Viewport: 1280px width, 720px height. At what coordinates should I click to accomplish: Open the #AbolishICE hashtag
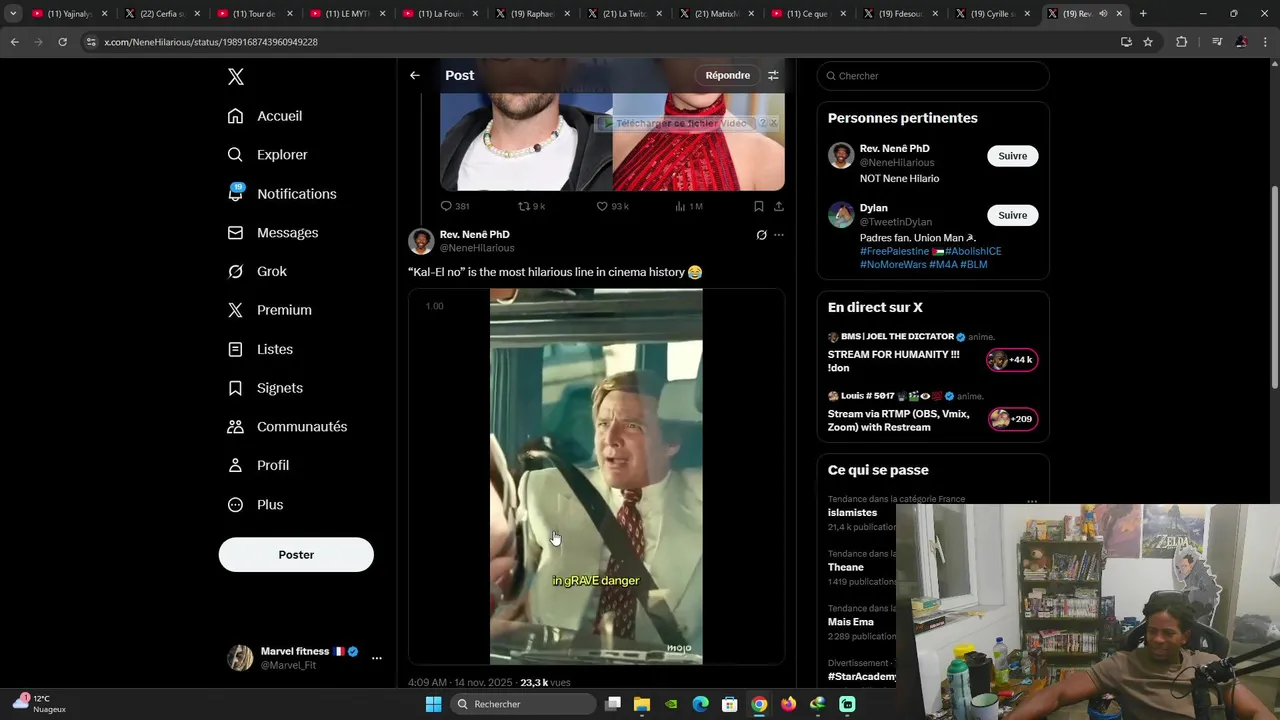point(973,251)
